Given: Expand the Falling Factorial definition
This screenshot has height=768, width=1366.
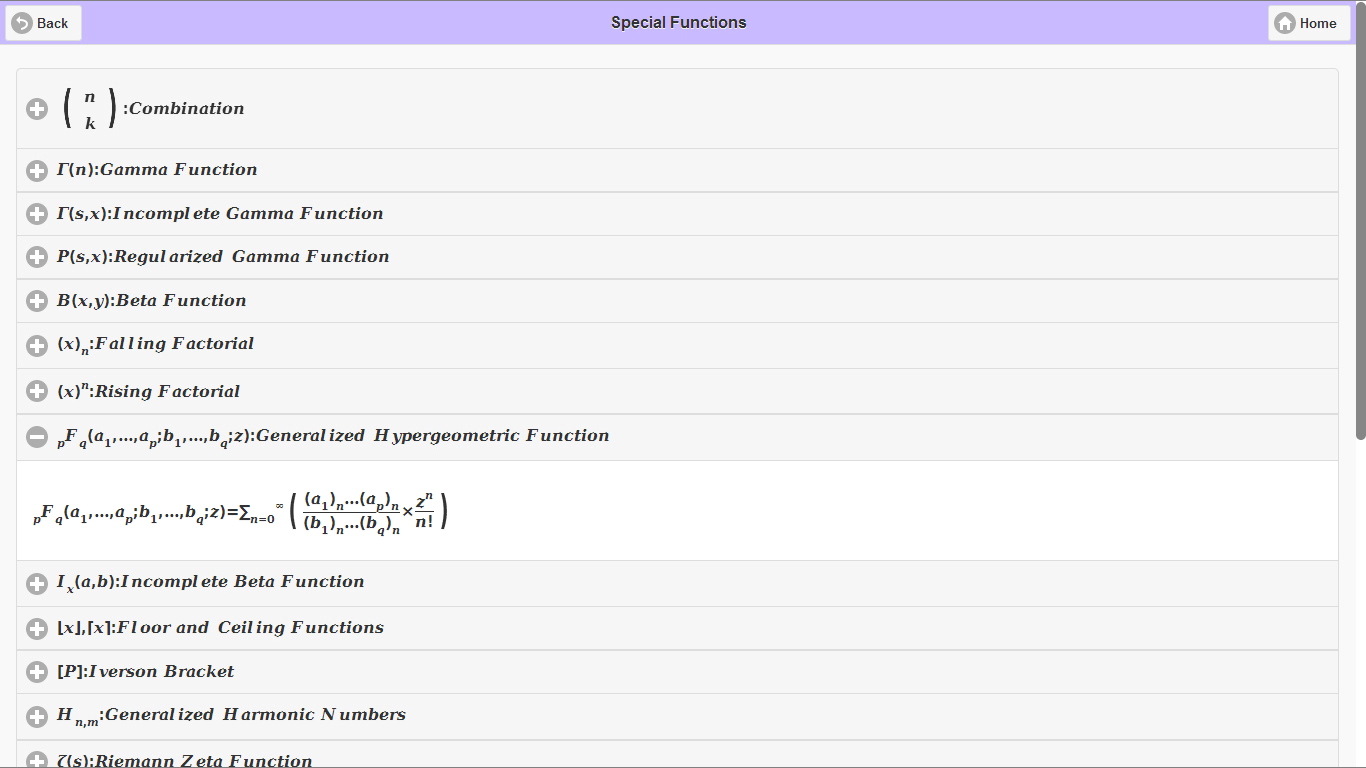Looking at the screenshot, I should [37, 345].
